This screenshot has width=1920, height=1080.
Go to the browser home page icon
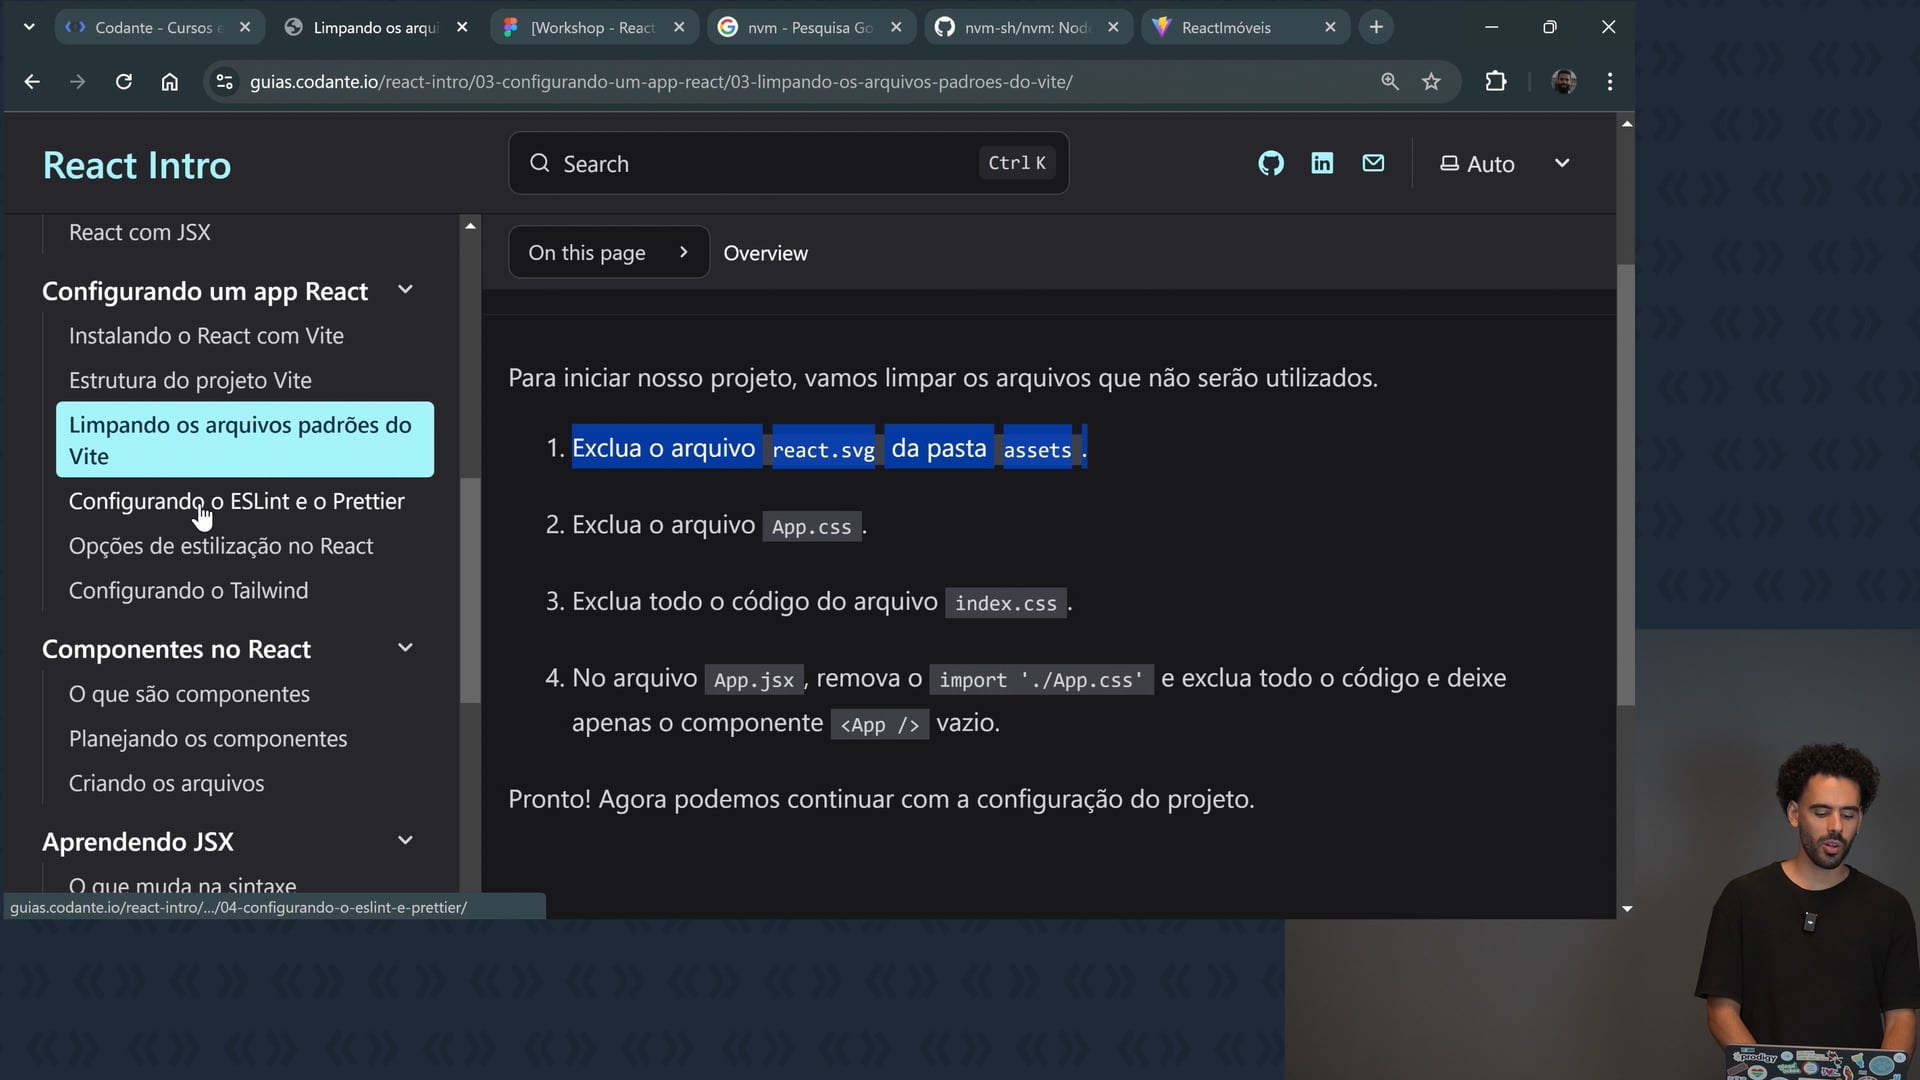click(170, 82)
